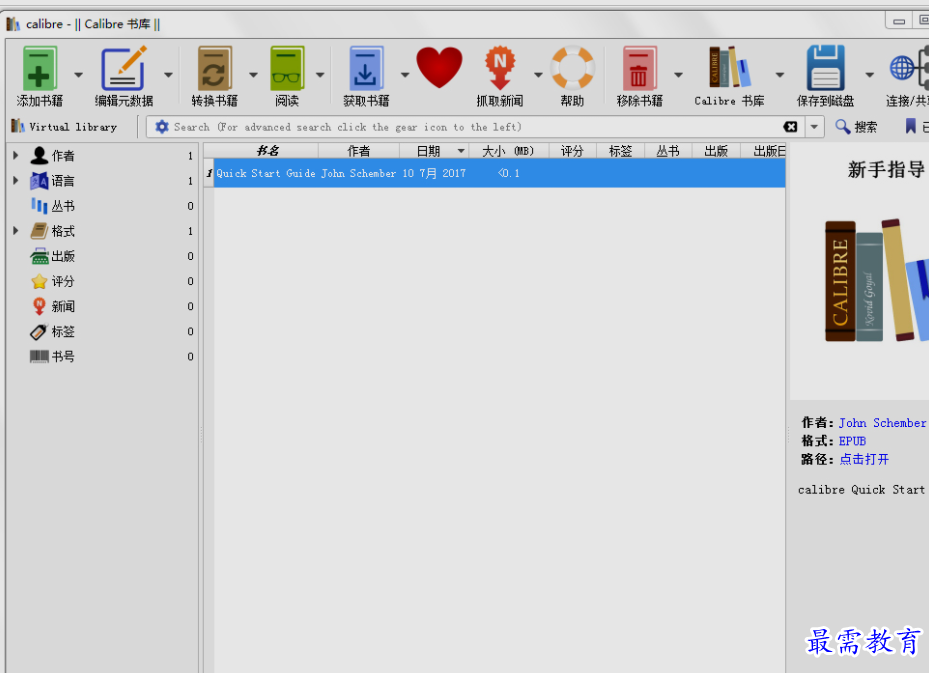Viewport: 929px width, 673px height.
Task: Expand the 语言 (Languages) tree node
Action: pyautogui.click(x=16, y=181)
